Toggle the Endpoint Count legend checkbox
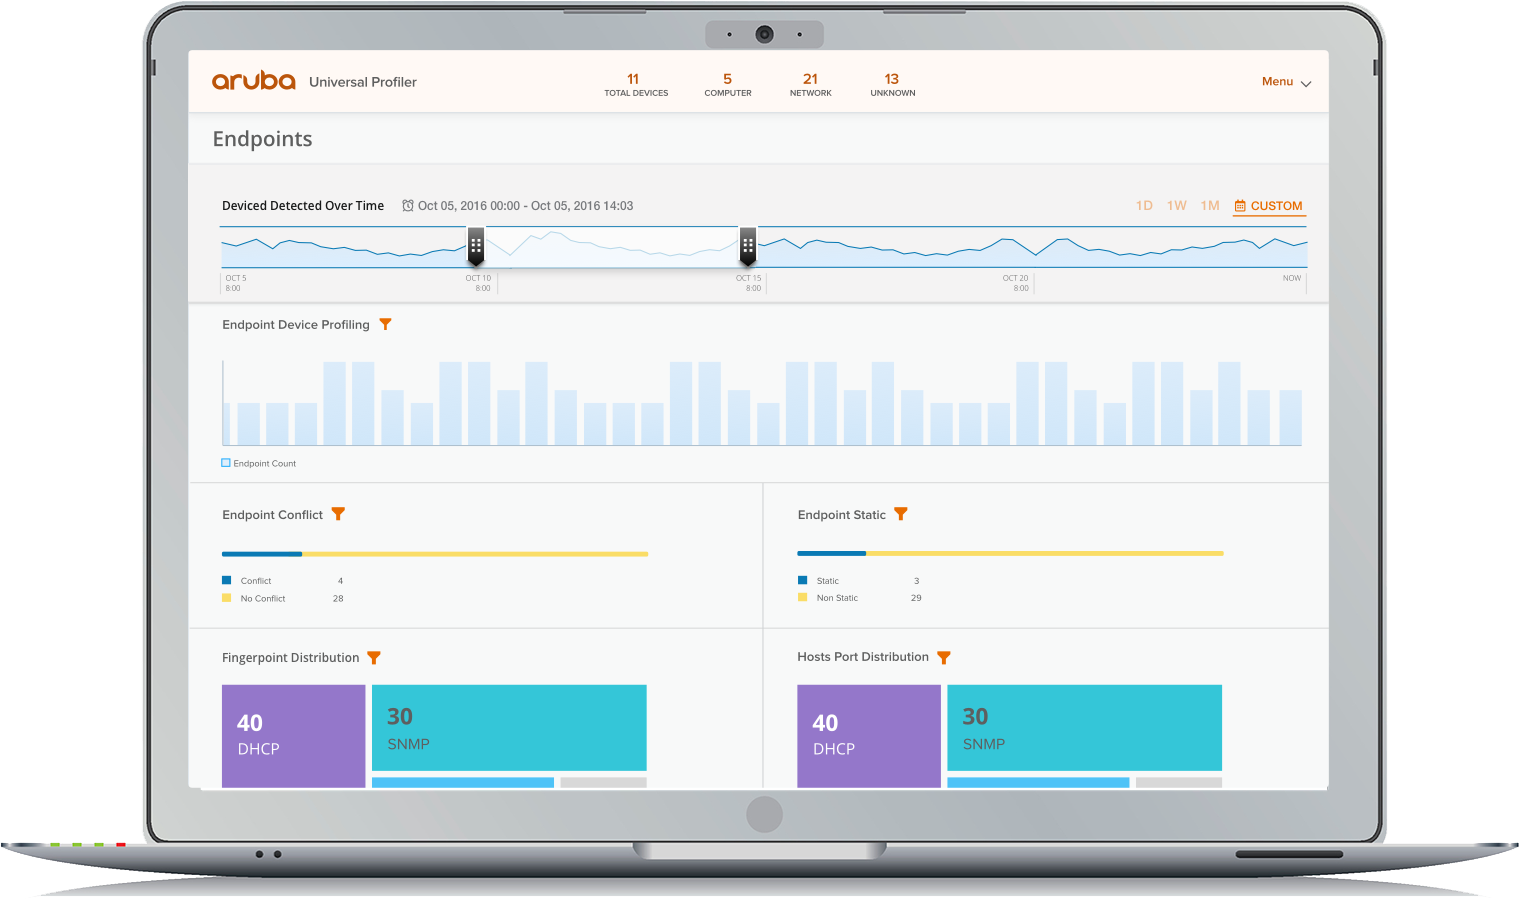The height and width of the screenshot is (900, 1520). pyautogui.click(x=226, y=463)
